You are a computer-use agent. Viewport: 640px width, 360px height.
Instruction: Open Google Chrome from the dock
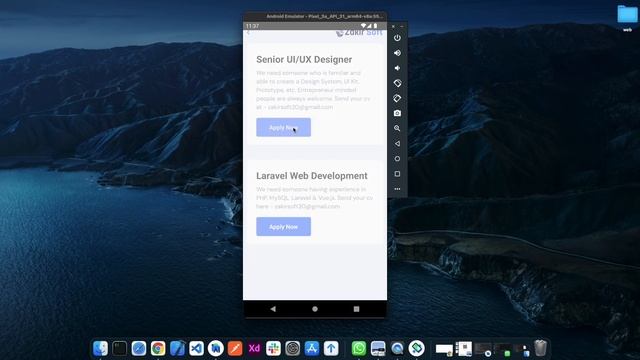pyautogui.click(x=158, y=349)
